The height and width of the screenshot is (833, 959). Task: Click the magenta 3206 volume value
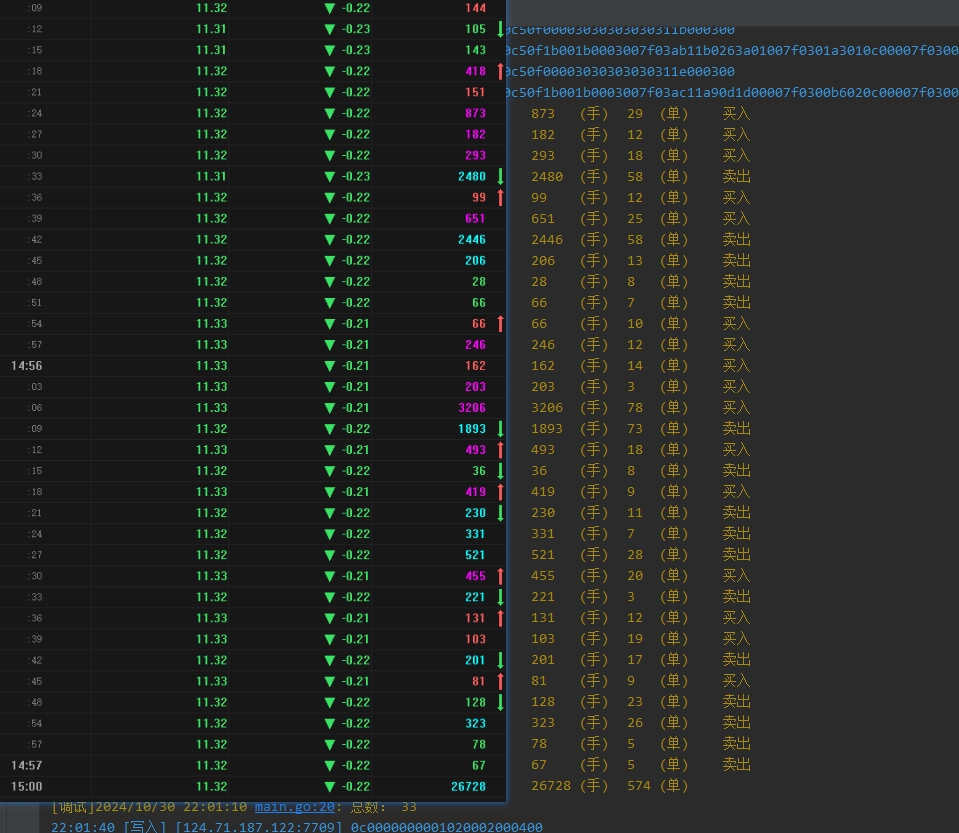[471, 408]
